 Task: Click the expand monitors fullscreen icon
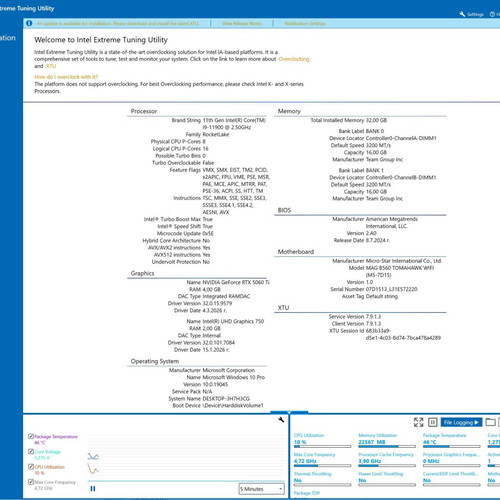point(418,422)
